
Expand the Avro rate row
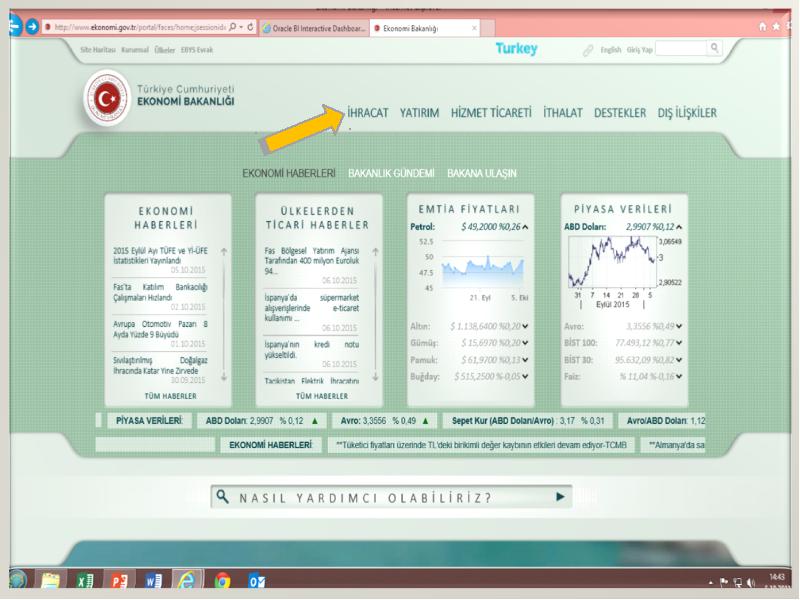pyautogui.click(x=679, y=327)
